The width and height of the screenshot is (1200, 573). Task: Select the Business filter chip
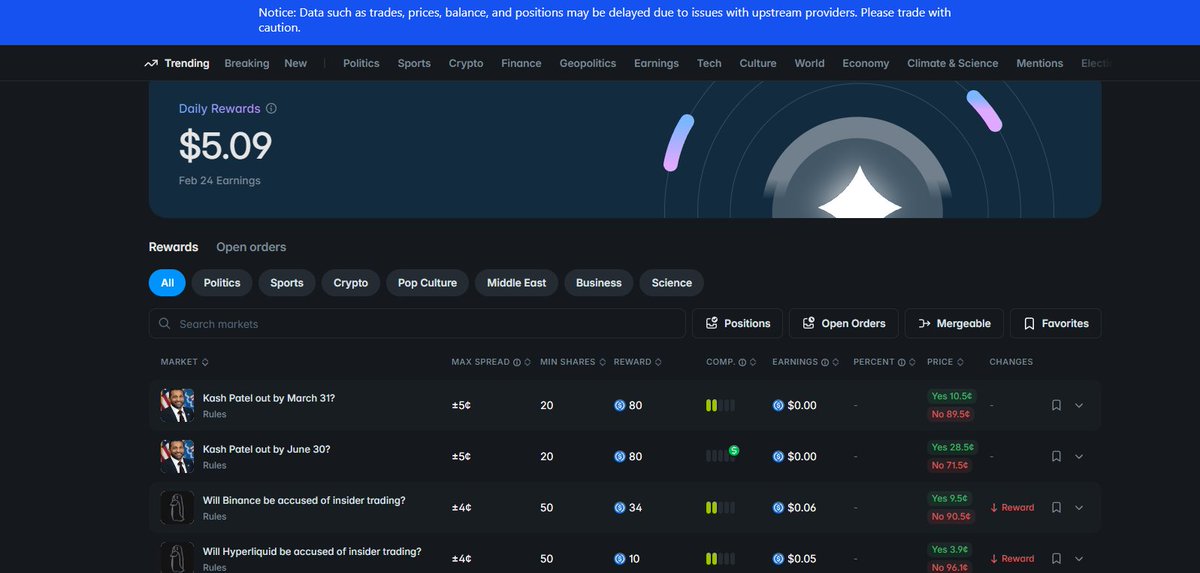[x=599, y=283]
